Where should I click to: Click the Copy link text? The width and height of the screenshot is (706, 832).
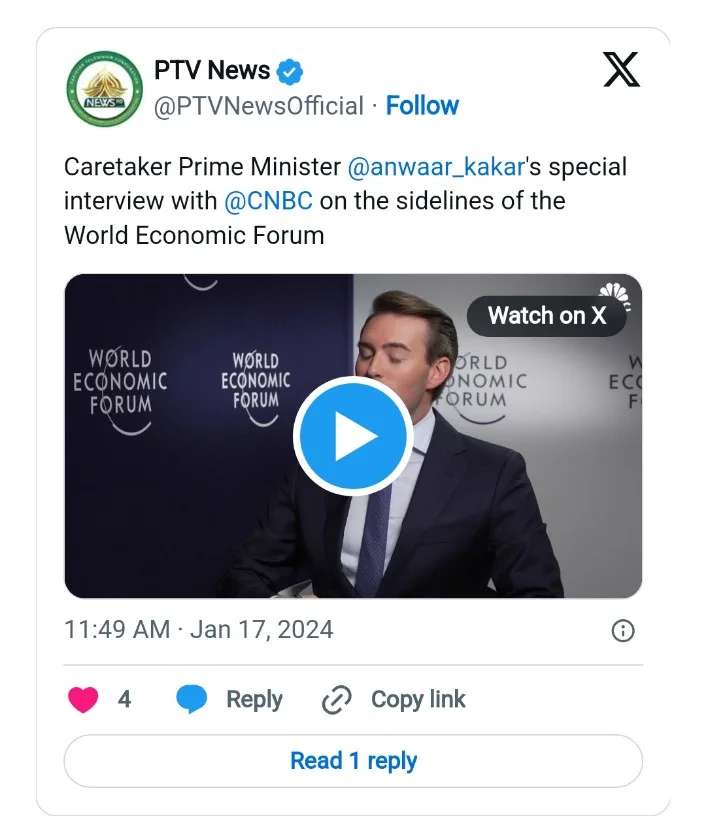coord(418,699)
